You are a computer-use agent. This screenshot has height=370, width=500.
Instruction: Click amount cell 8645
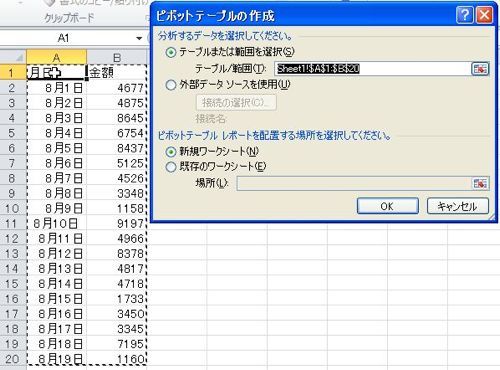coord(117,118)
